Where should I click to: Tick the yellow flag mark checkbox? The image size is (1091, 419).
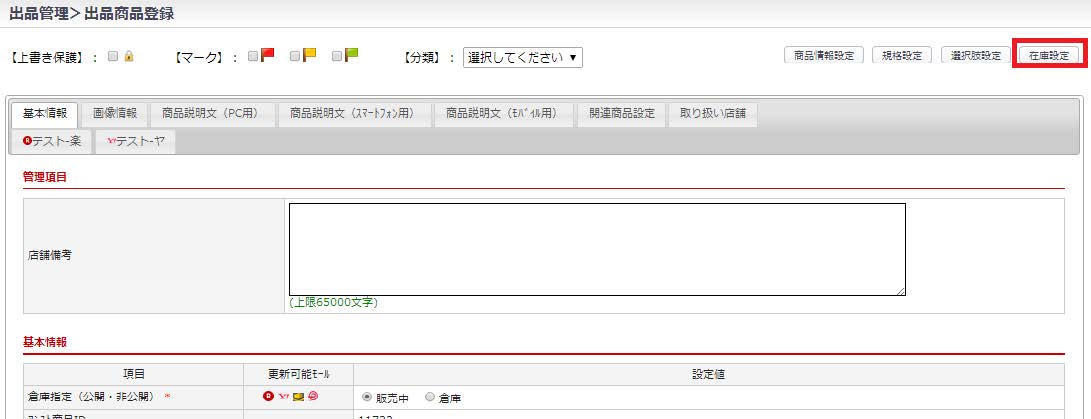tap(295, 56)
